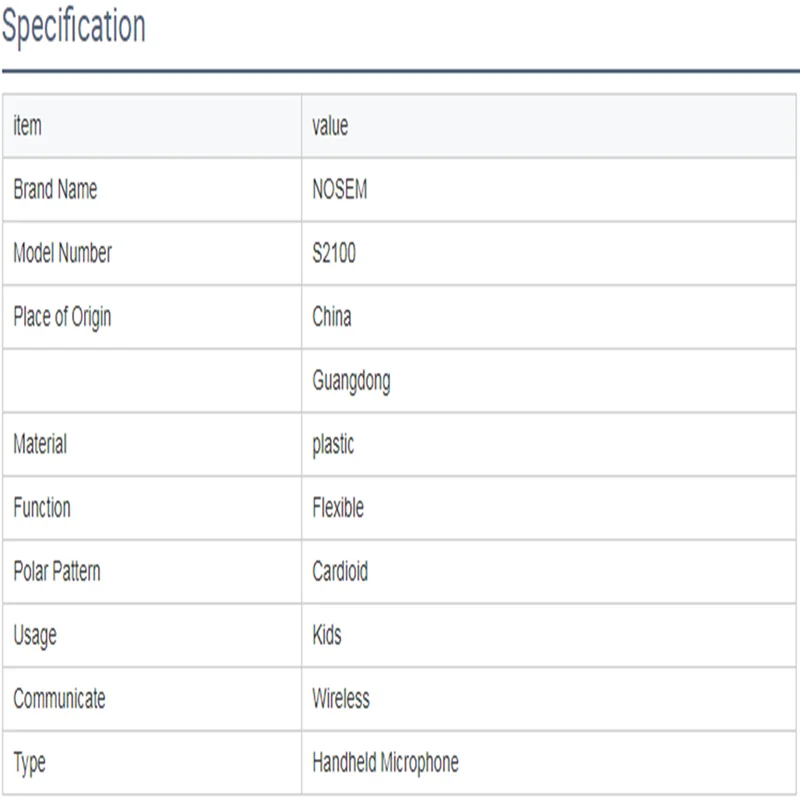Viewport: 800px width, 800px height.
Task: Select the Polar Pattern label
Action: tap(57, 571)
